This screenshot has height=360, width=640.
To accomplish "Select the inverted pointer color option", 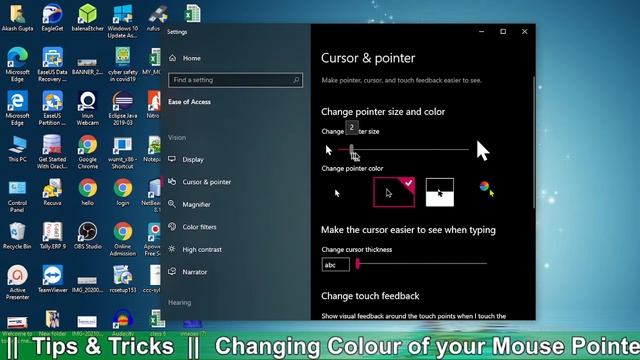I will (440, 192).
